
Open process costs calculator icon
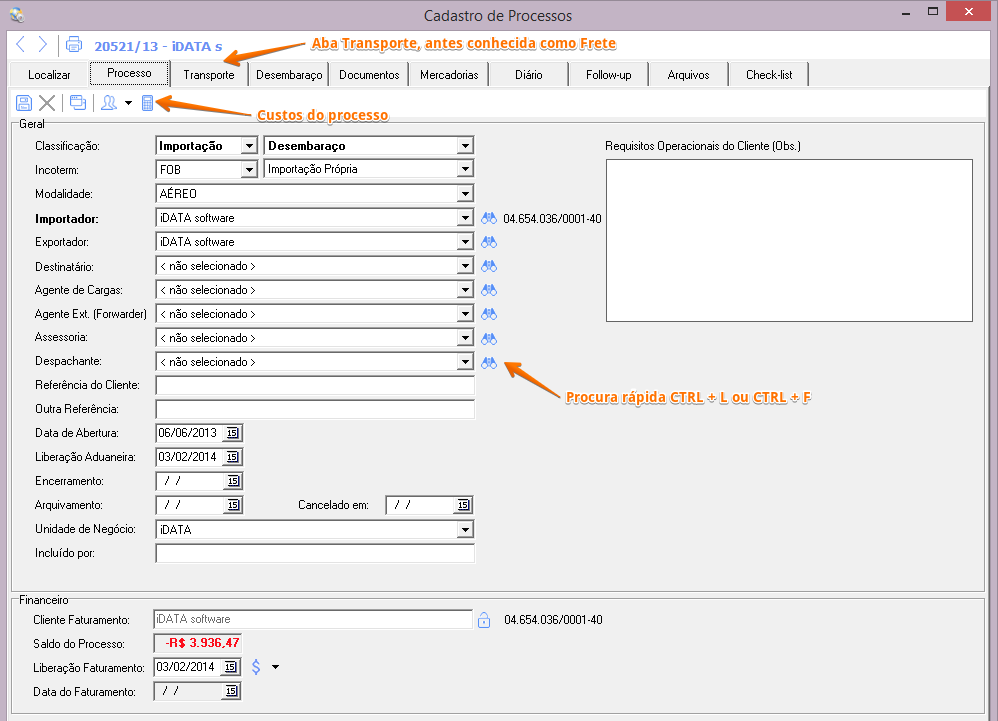pyautogui.click(x=148, y=103)
